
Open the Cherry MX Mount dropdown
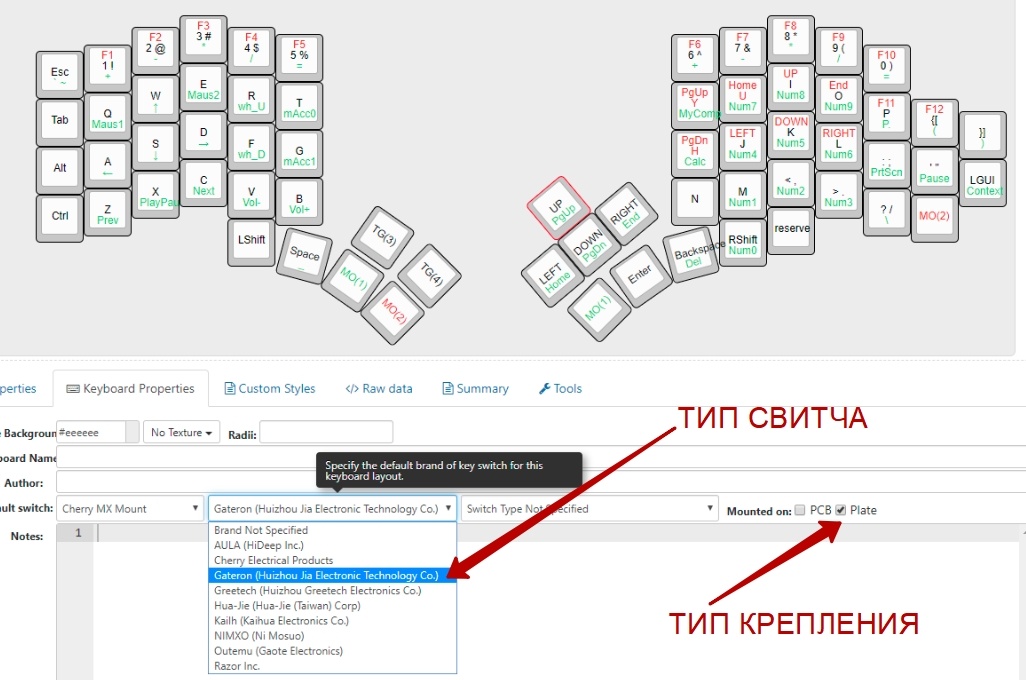(130, 509)
